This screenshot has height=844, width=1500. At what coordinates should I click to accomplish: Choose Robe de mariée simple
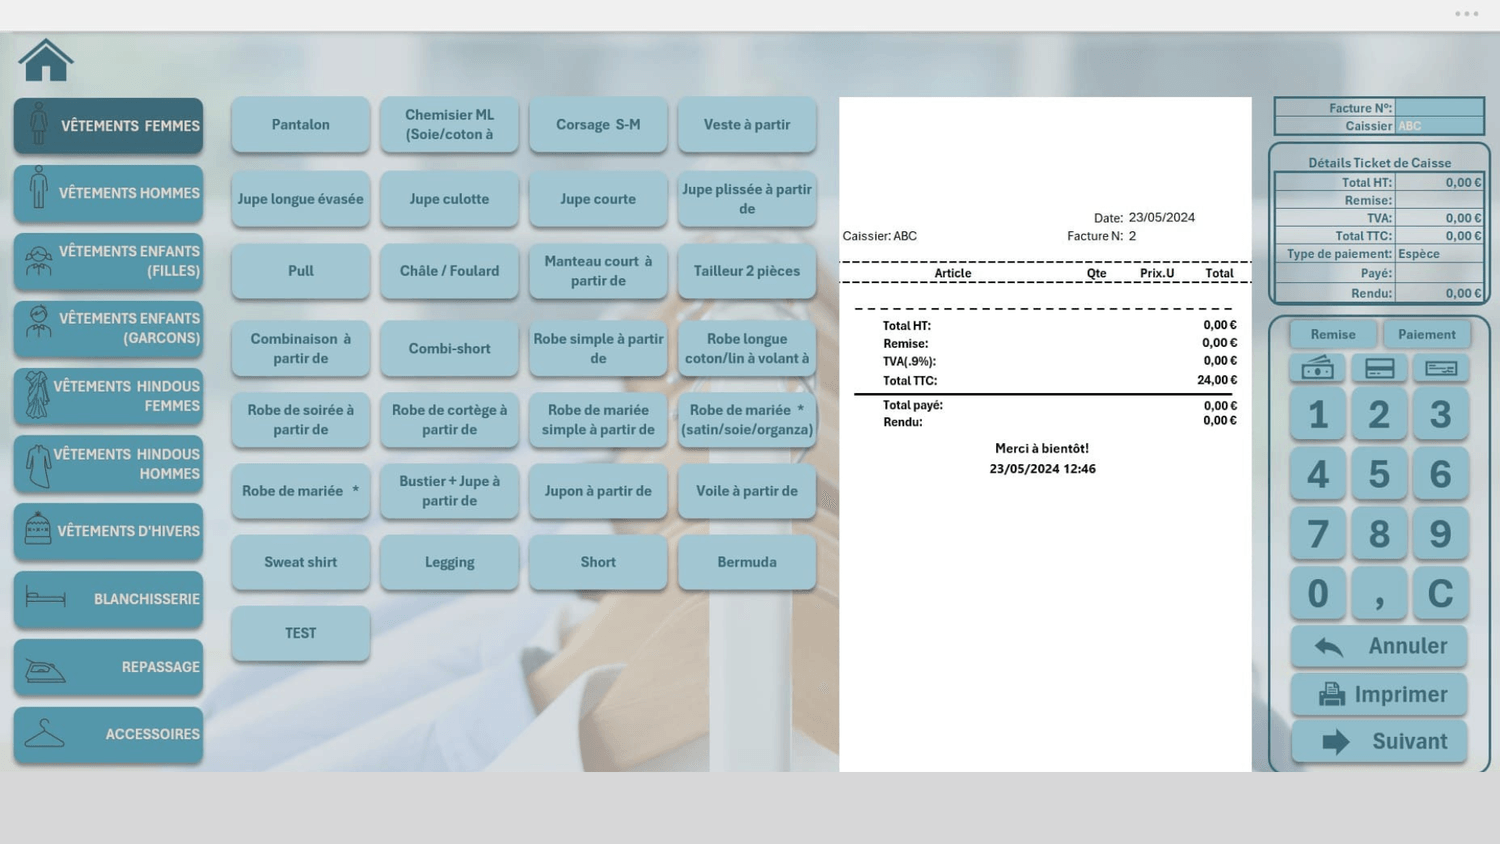coord(598,420)
